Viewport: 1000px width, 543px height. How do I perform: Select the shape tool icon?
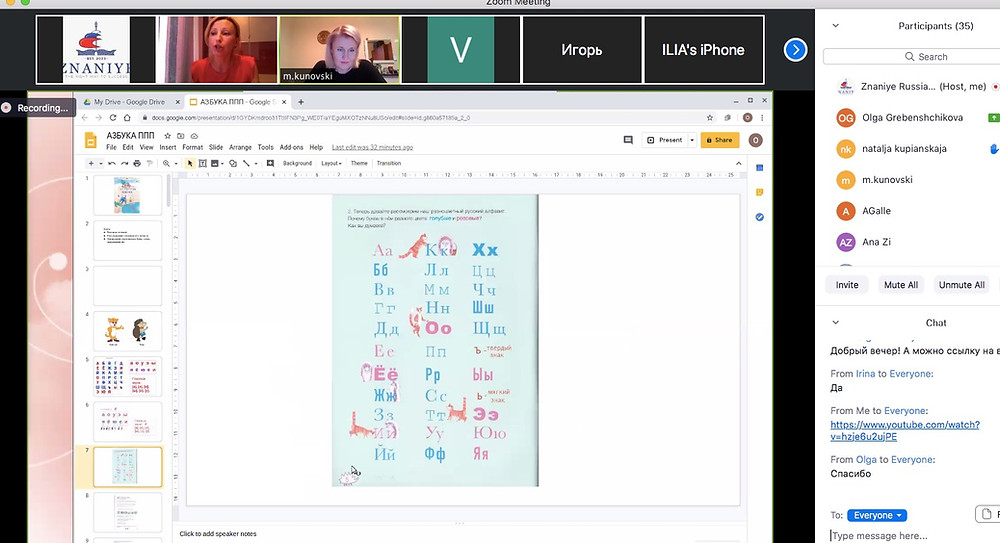(x=233, y=163)
